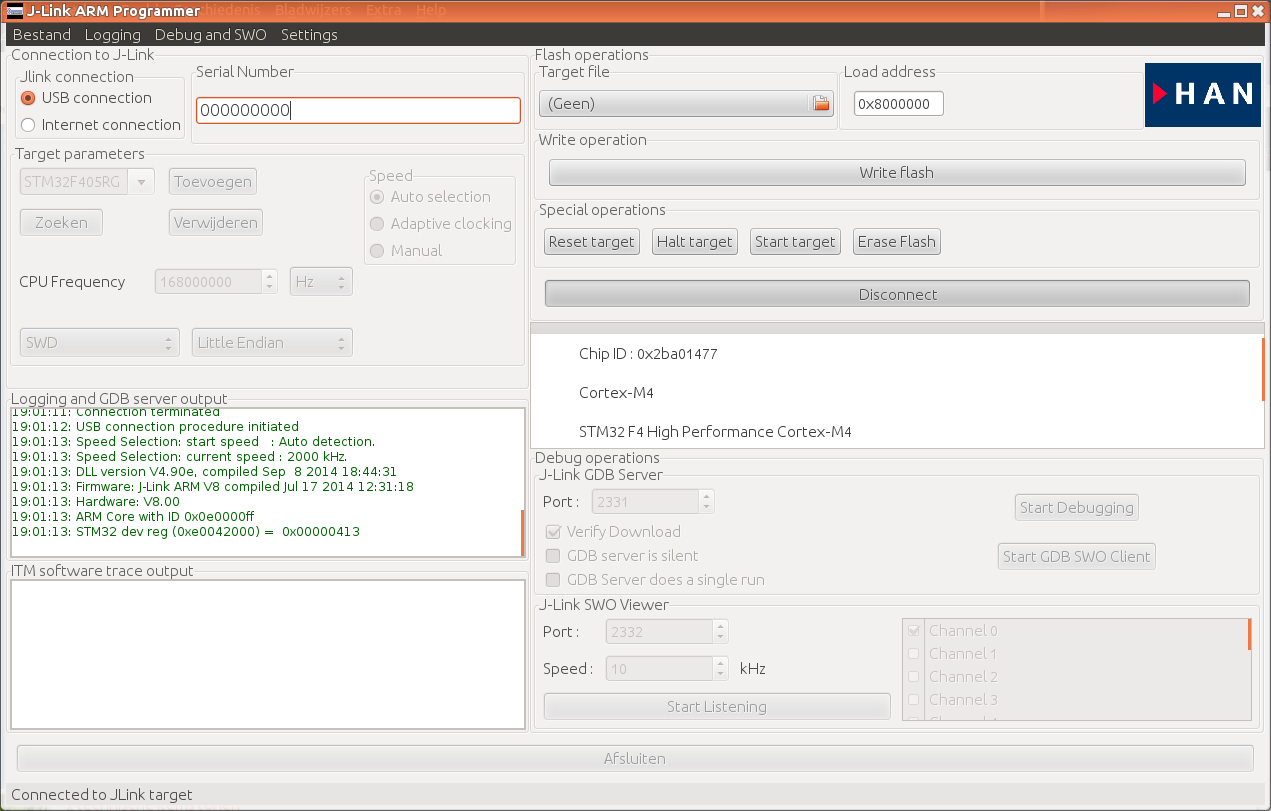The height and width of the screenshot is (811, 1271).
Task: Toggle Channel 3 checkbox
Action: (913, 700)
